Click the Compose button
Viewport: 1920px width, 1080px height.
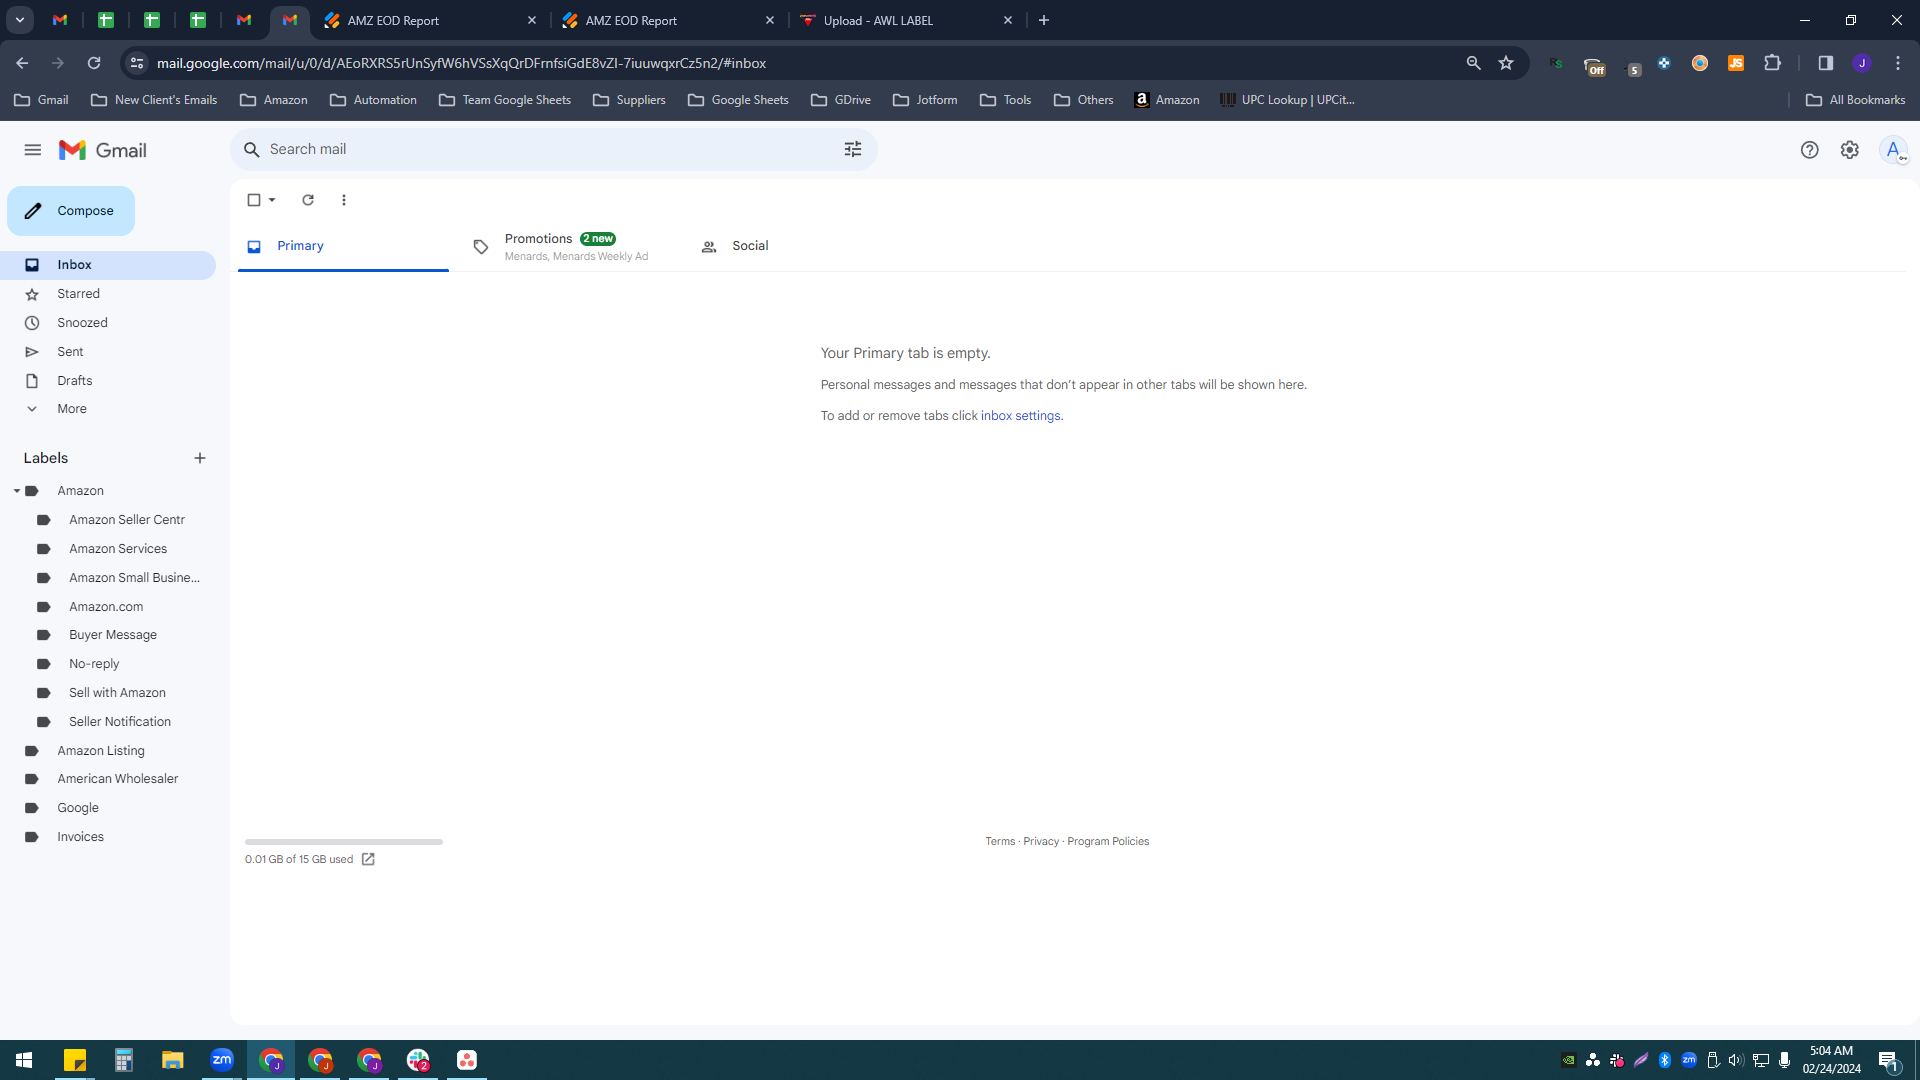[x=71, y=211]
